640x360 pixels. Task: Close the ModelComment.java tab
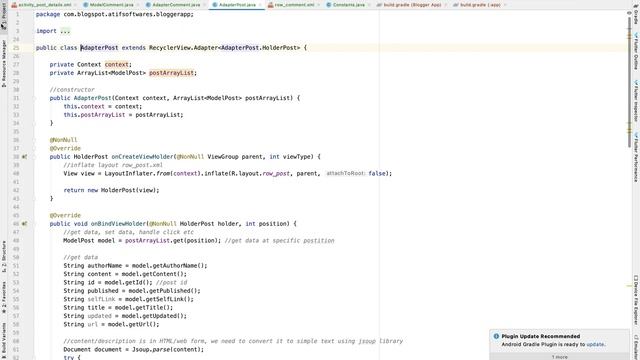138,5
